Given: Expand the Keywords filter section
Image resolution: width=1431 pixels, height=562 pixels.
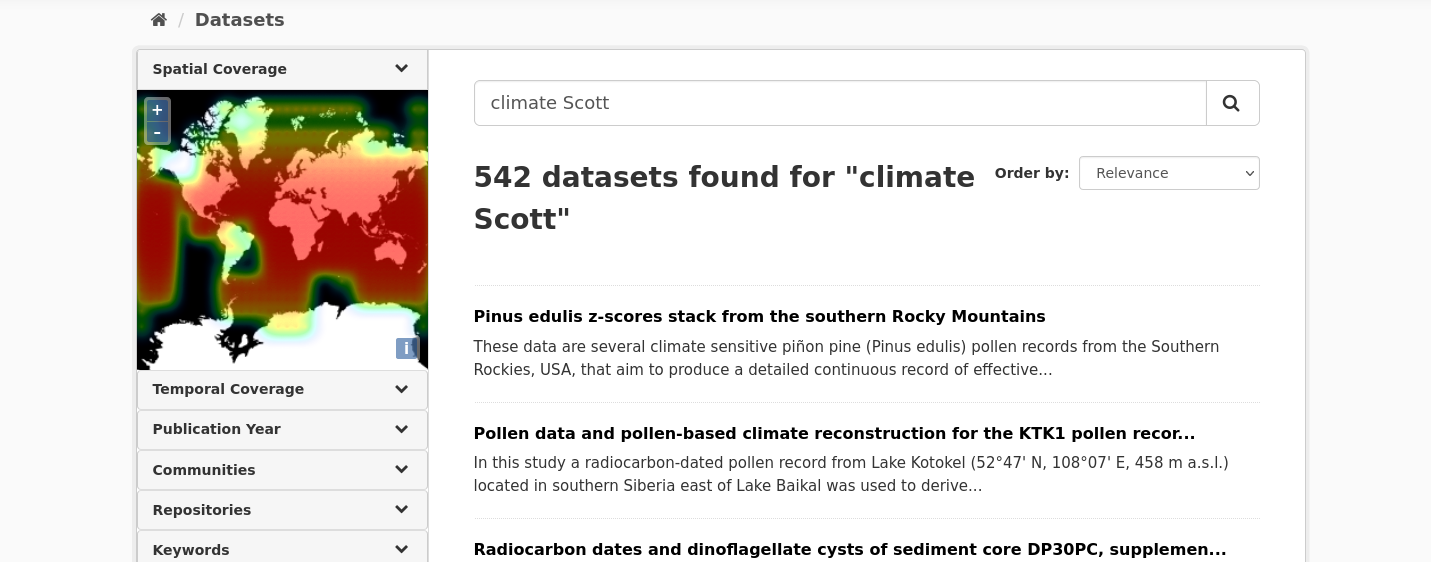Looking at the screenshot, I should click(x=401, y=549).
